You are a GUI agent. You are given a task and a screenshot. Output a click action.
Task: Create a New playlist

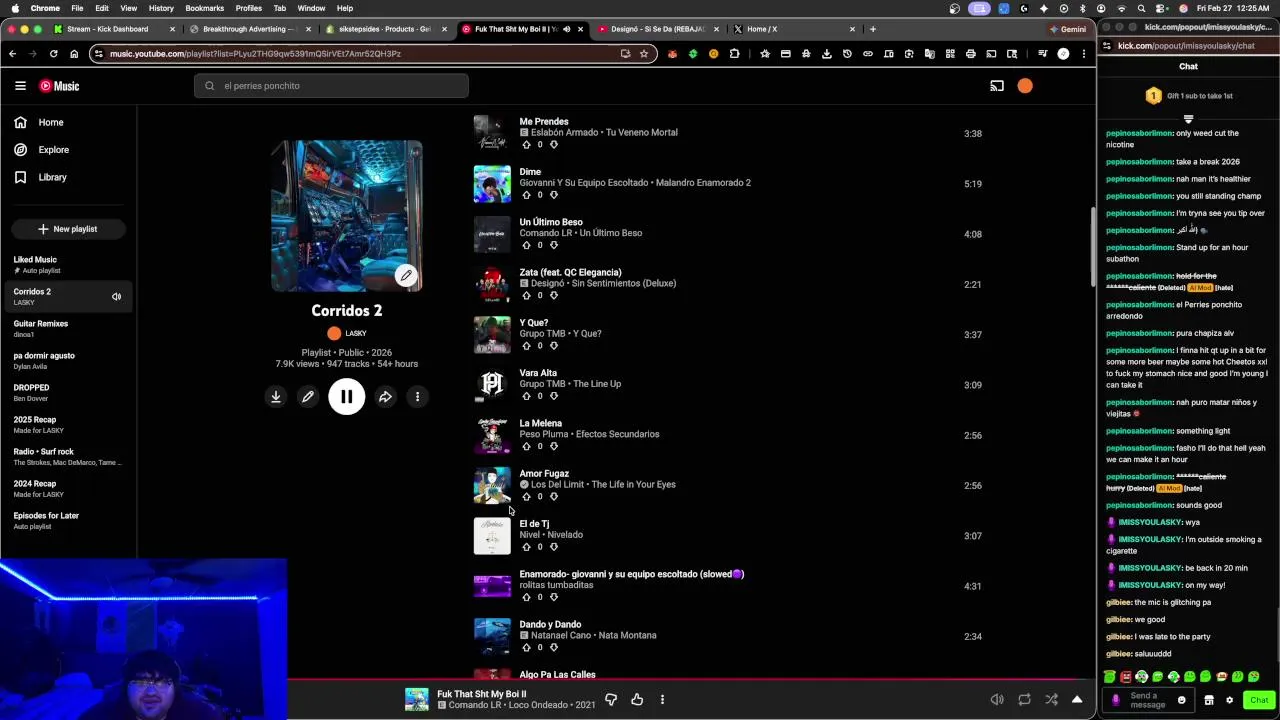pyautogui.click(x=68, y=229)
